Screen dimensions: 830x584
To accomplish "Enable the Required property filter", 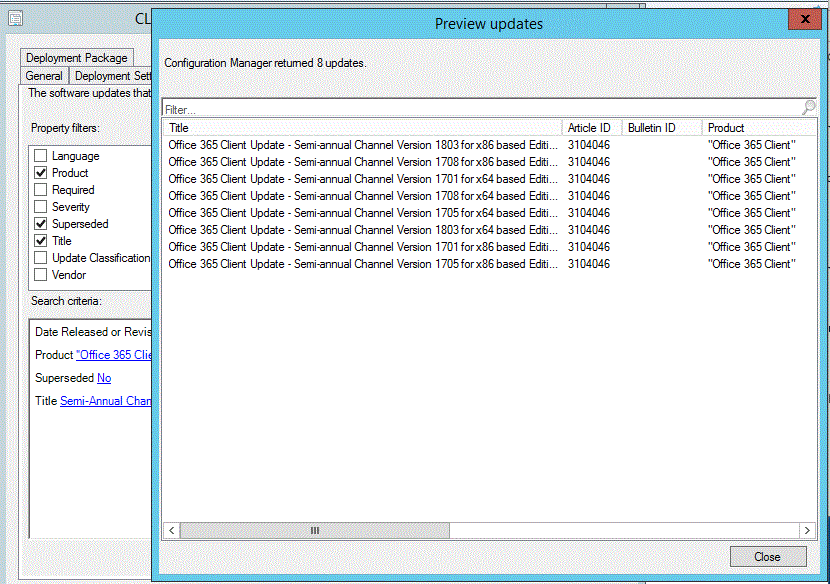I will (40, 190).
